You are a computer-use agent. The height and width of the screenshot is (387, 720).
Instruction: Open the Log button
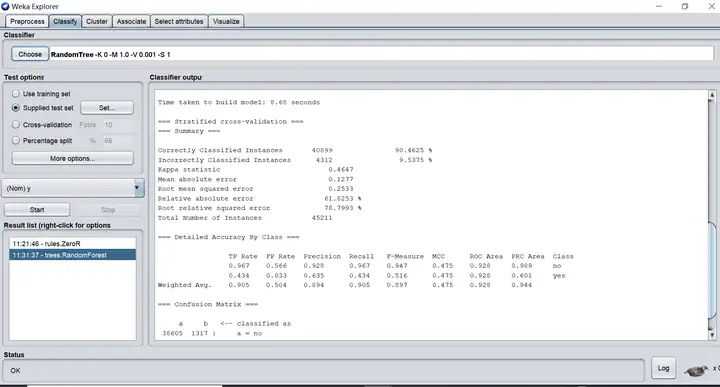pyautogui.click(x=664, y=368)
